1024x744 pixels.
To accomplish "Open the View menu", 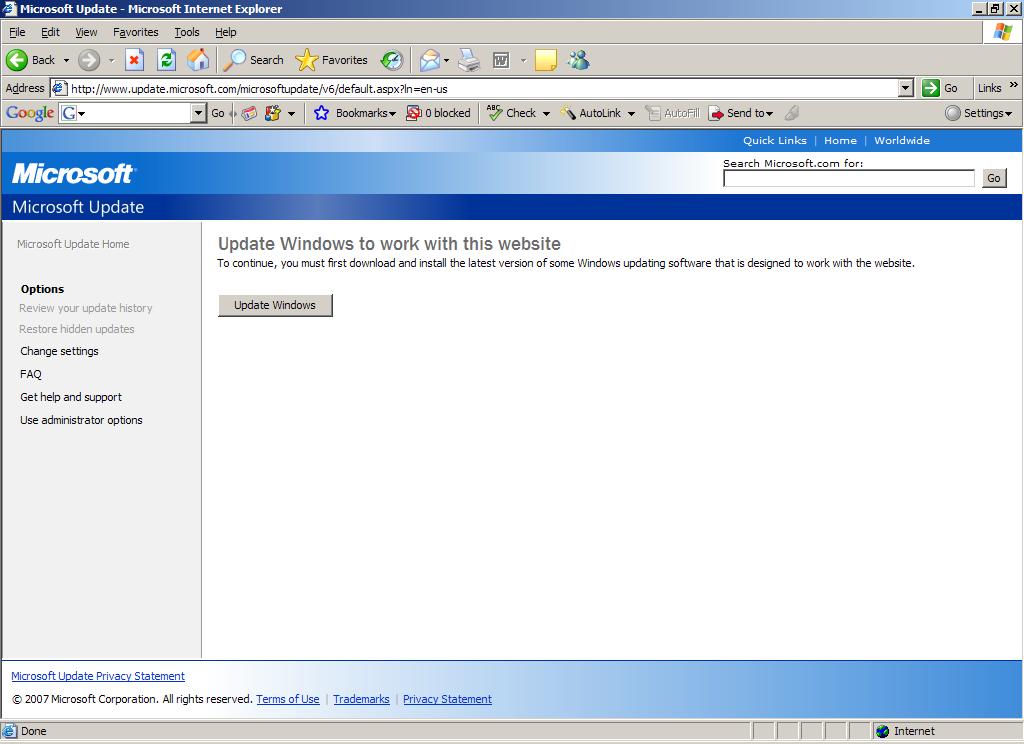I will 86,32.
